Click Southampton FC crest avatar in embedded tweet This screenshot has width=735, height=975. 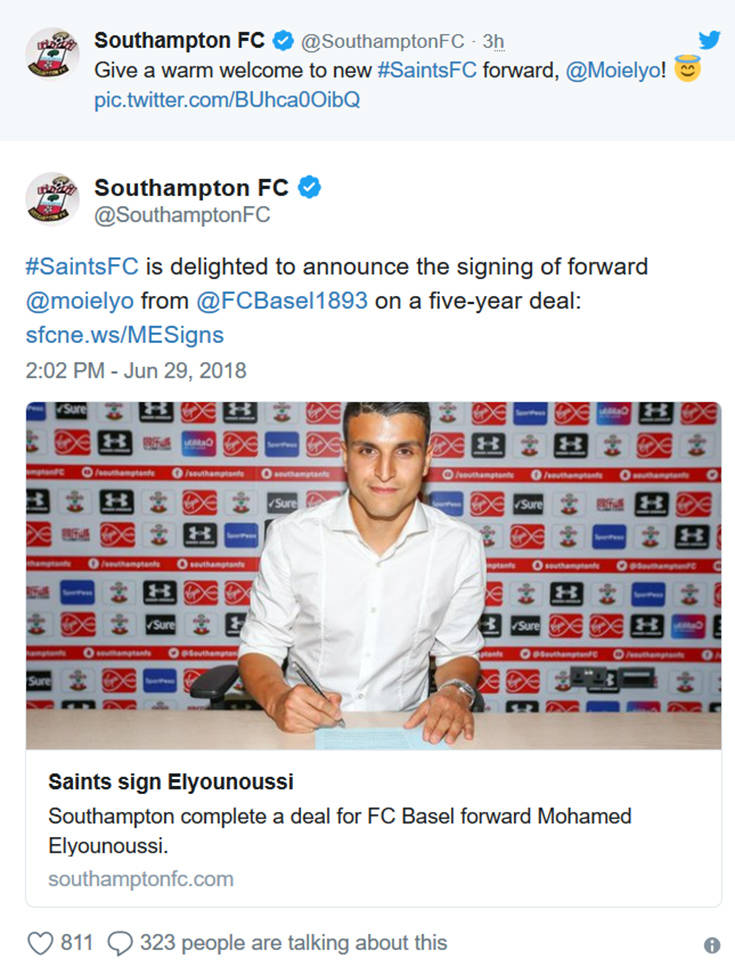pos(52,199)
